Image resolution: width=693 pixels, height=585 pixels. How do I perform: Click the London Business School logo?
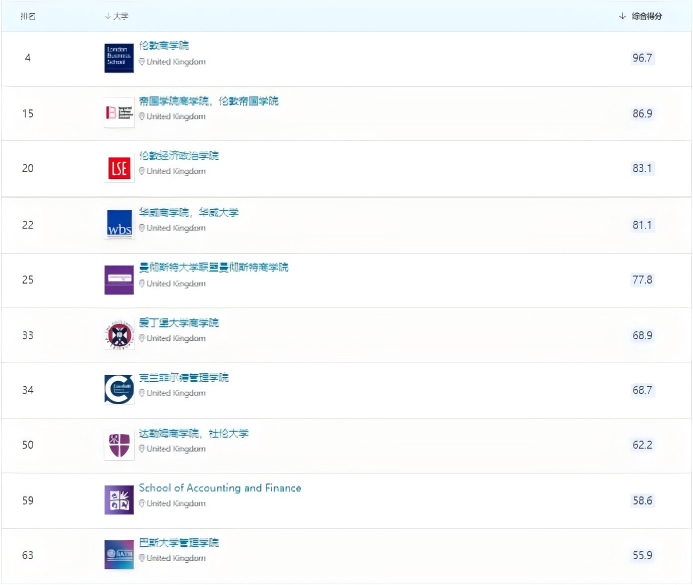[119, 58]
